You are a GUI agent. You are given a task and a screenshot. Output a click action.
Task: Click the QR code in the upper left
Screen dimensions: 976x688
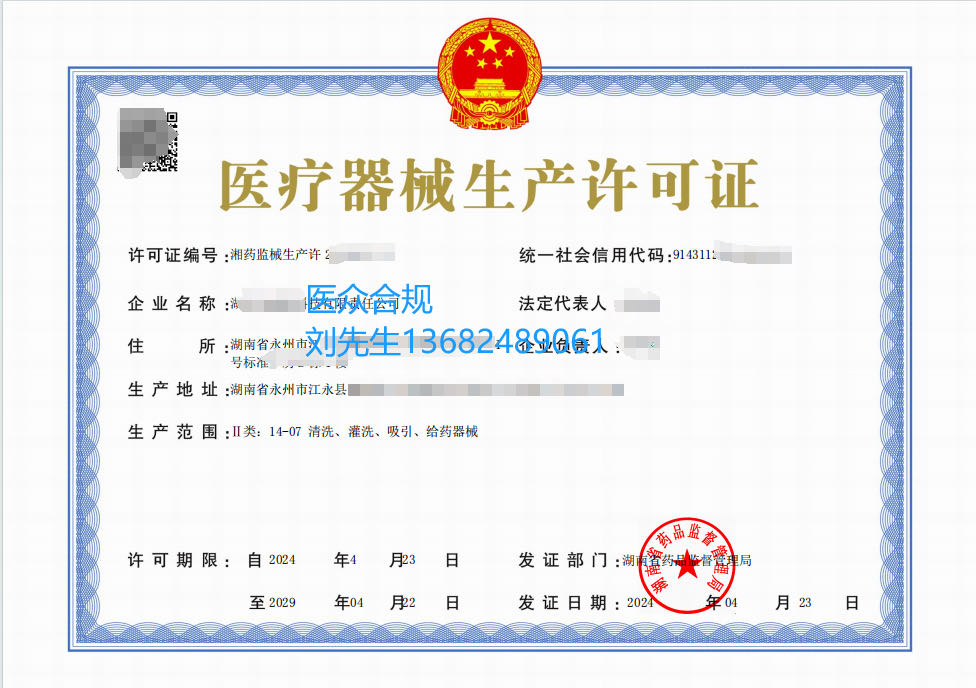click(x=150, y=142)
